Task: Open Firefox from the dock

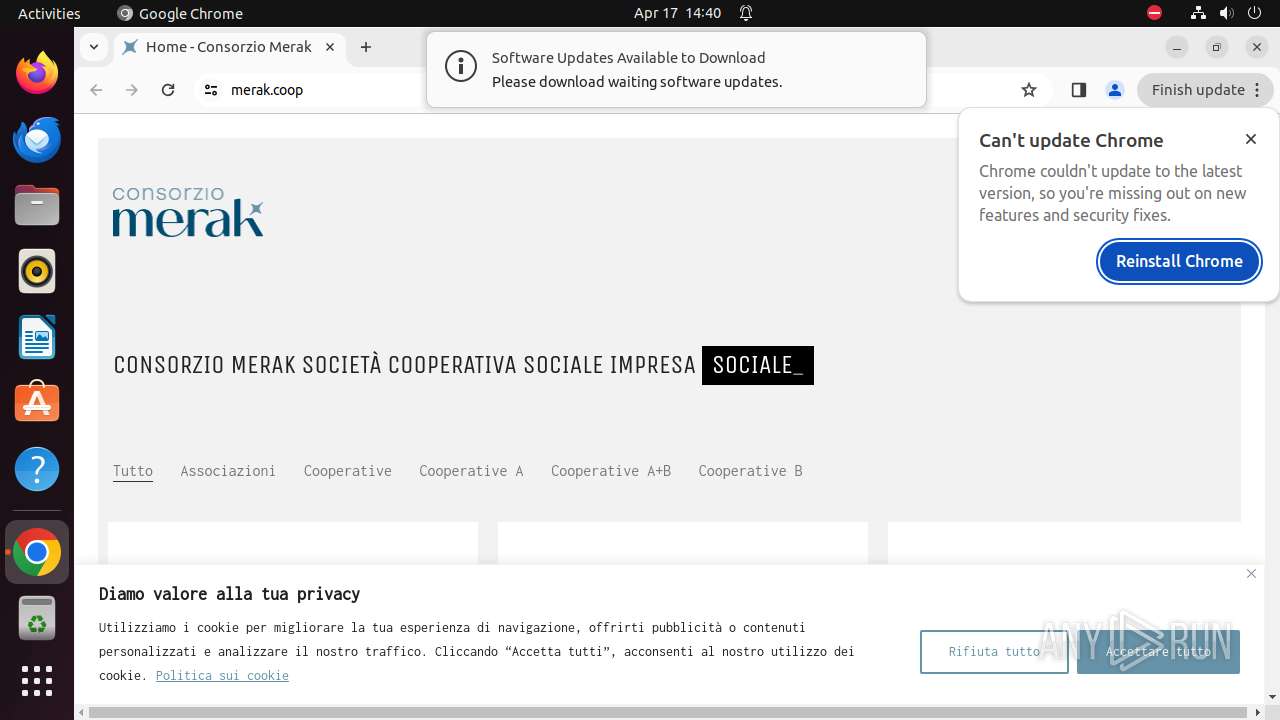Action: coord(37,74)
